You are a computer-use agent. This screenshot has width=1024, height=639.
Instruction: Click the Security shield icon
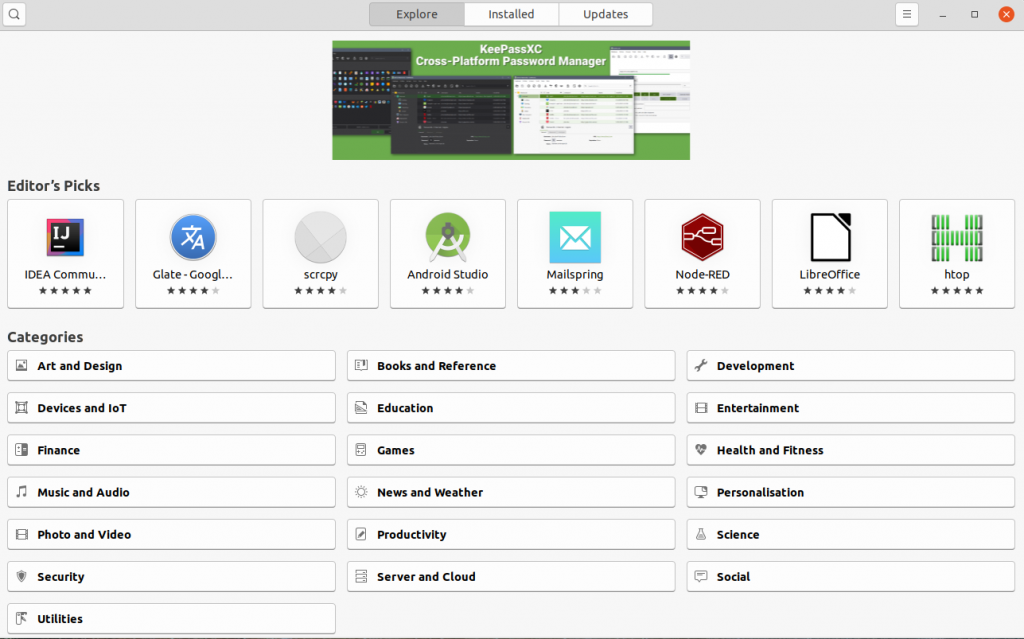(22, 576)
